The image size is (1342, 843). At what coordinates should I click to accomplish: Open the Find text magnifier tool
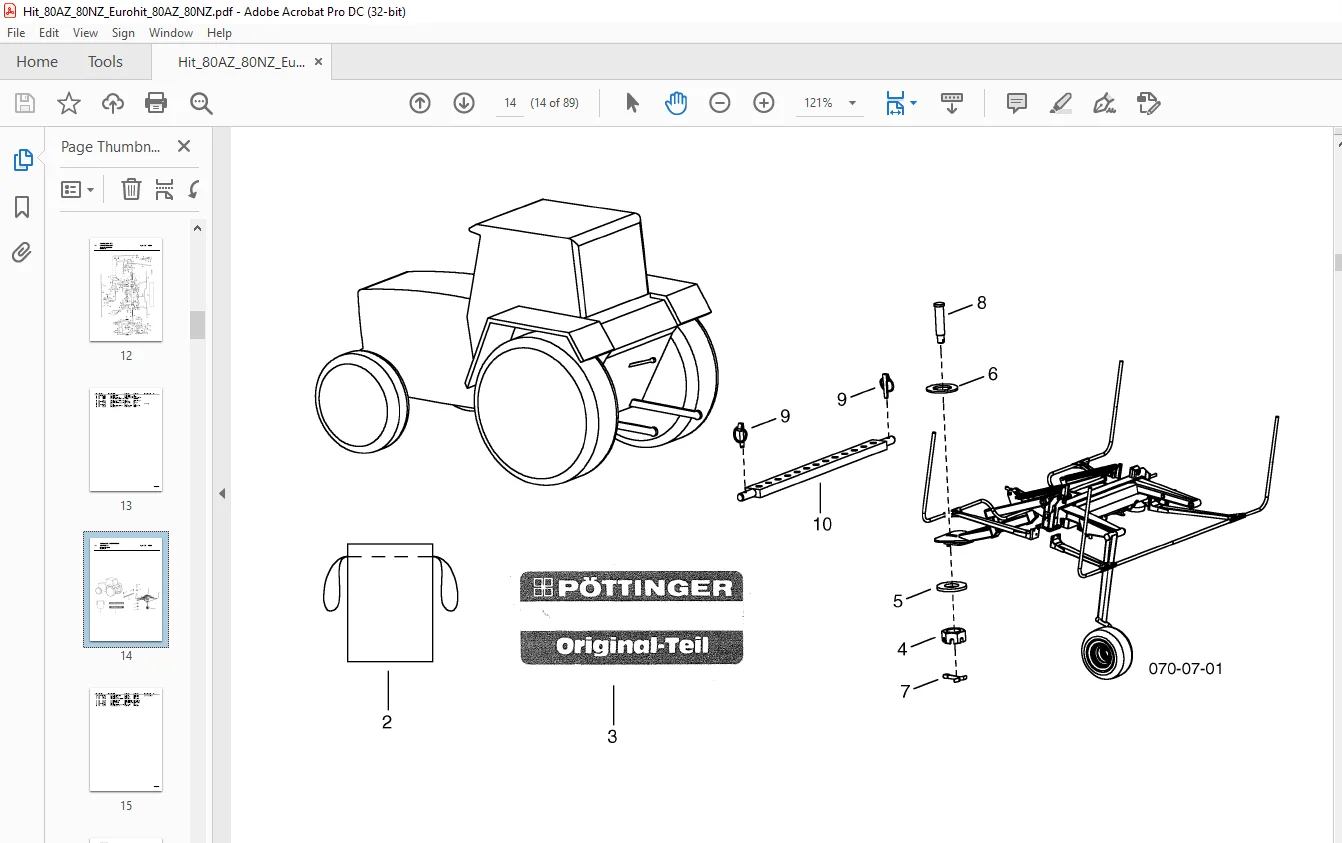pos(201,103)
